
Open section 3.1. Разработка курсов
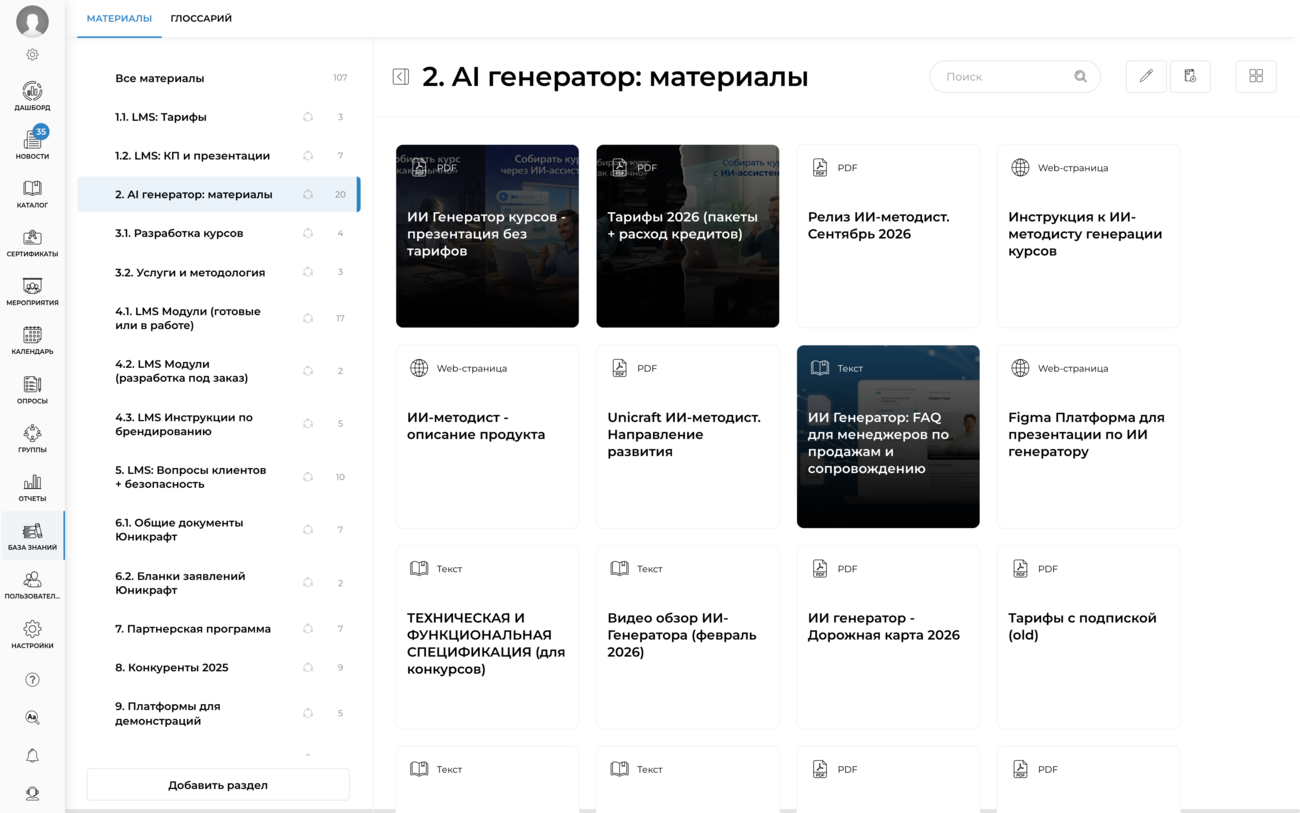coord(218,233)
